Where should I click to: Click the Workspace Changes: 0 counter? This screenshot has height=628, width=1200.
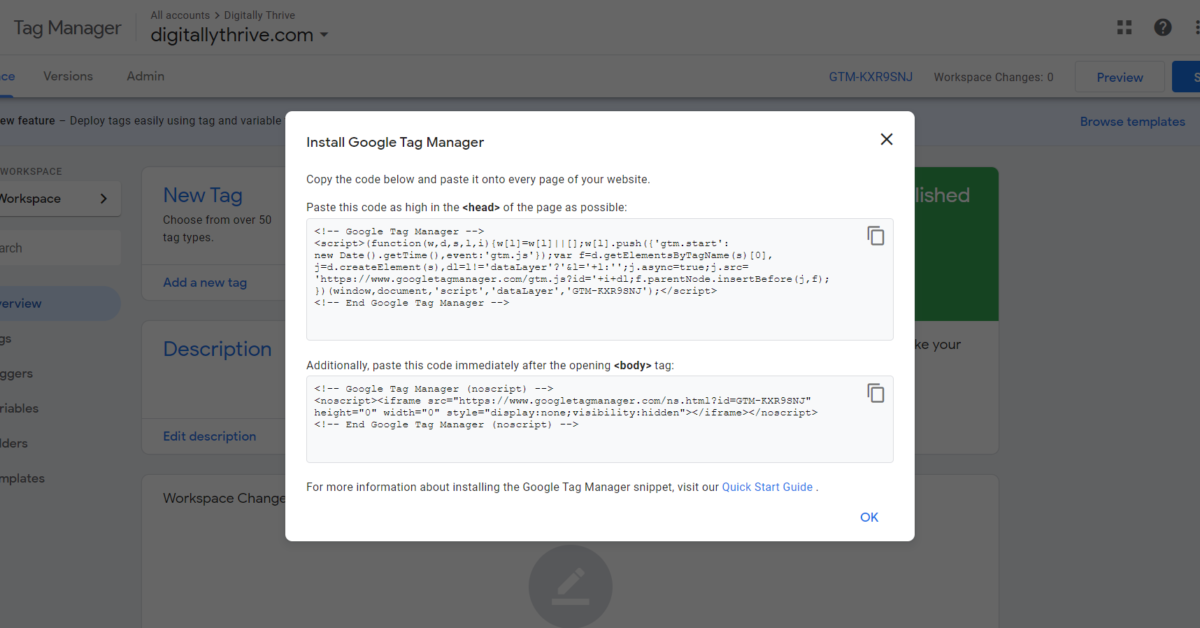pyautogui.click(x=994, y=77)
